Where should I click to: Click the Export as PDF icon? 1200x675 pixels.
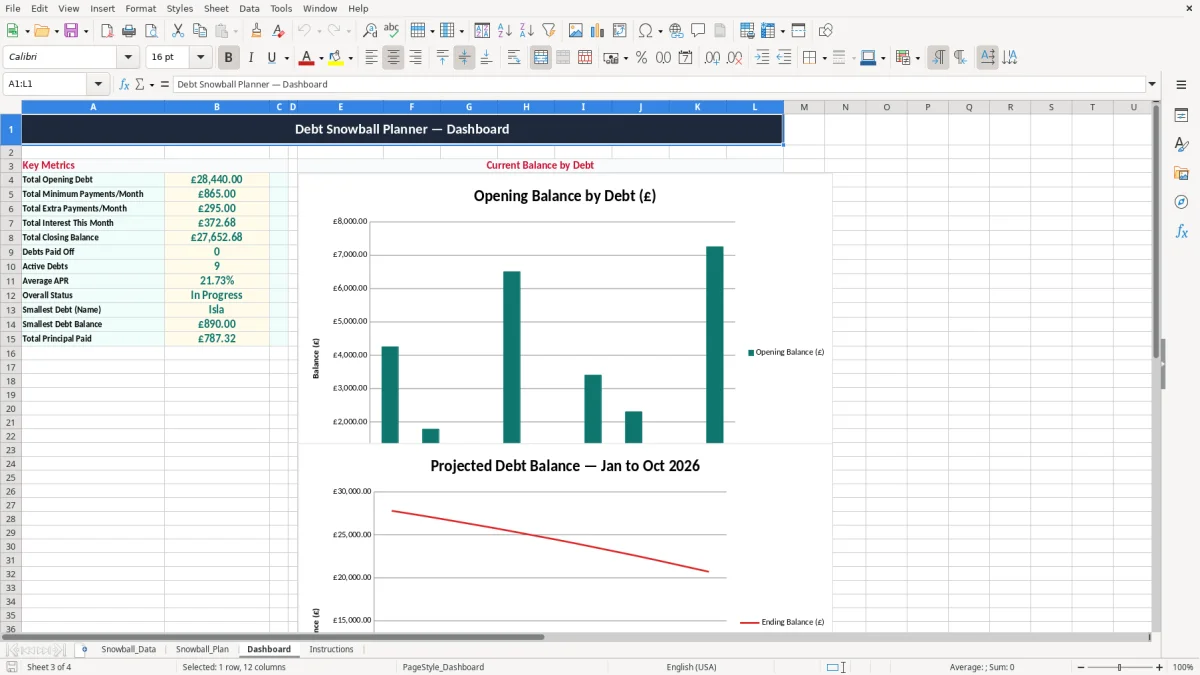[107, 31]
